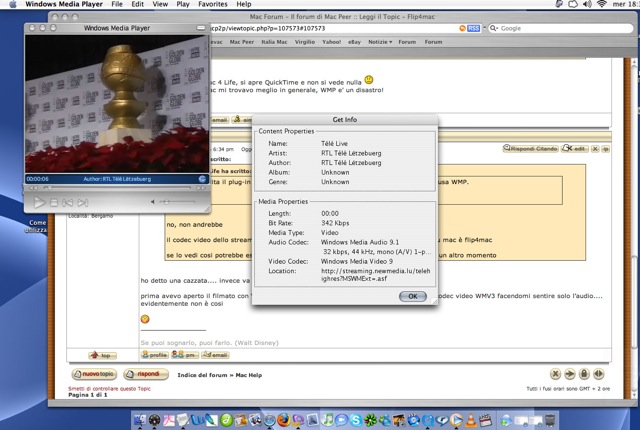Skip to next track in Windows Media Player
This screenshot has width=640, height=430.
tap(83, 202)
